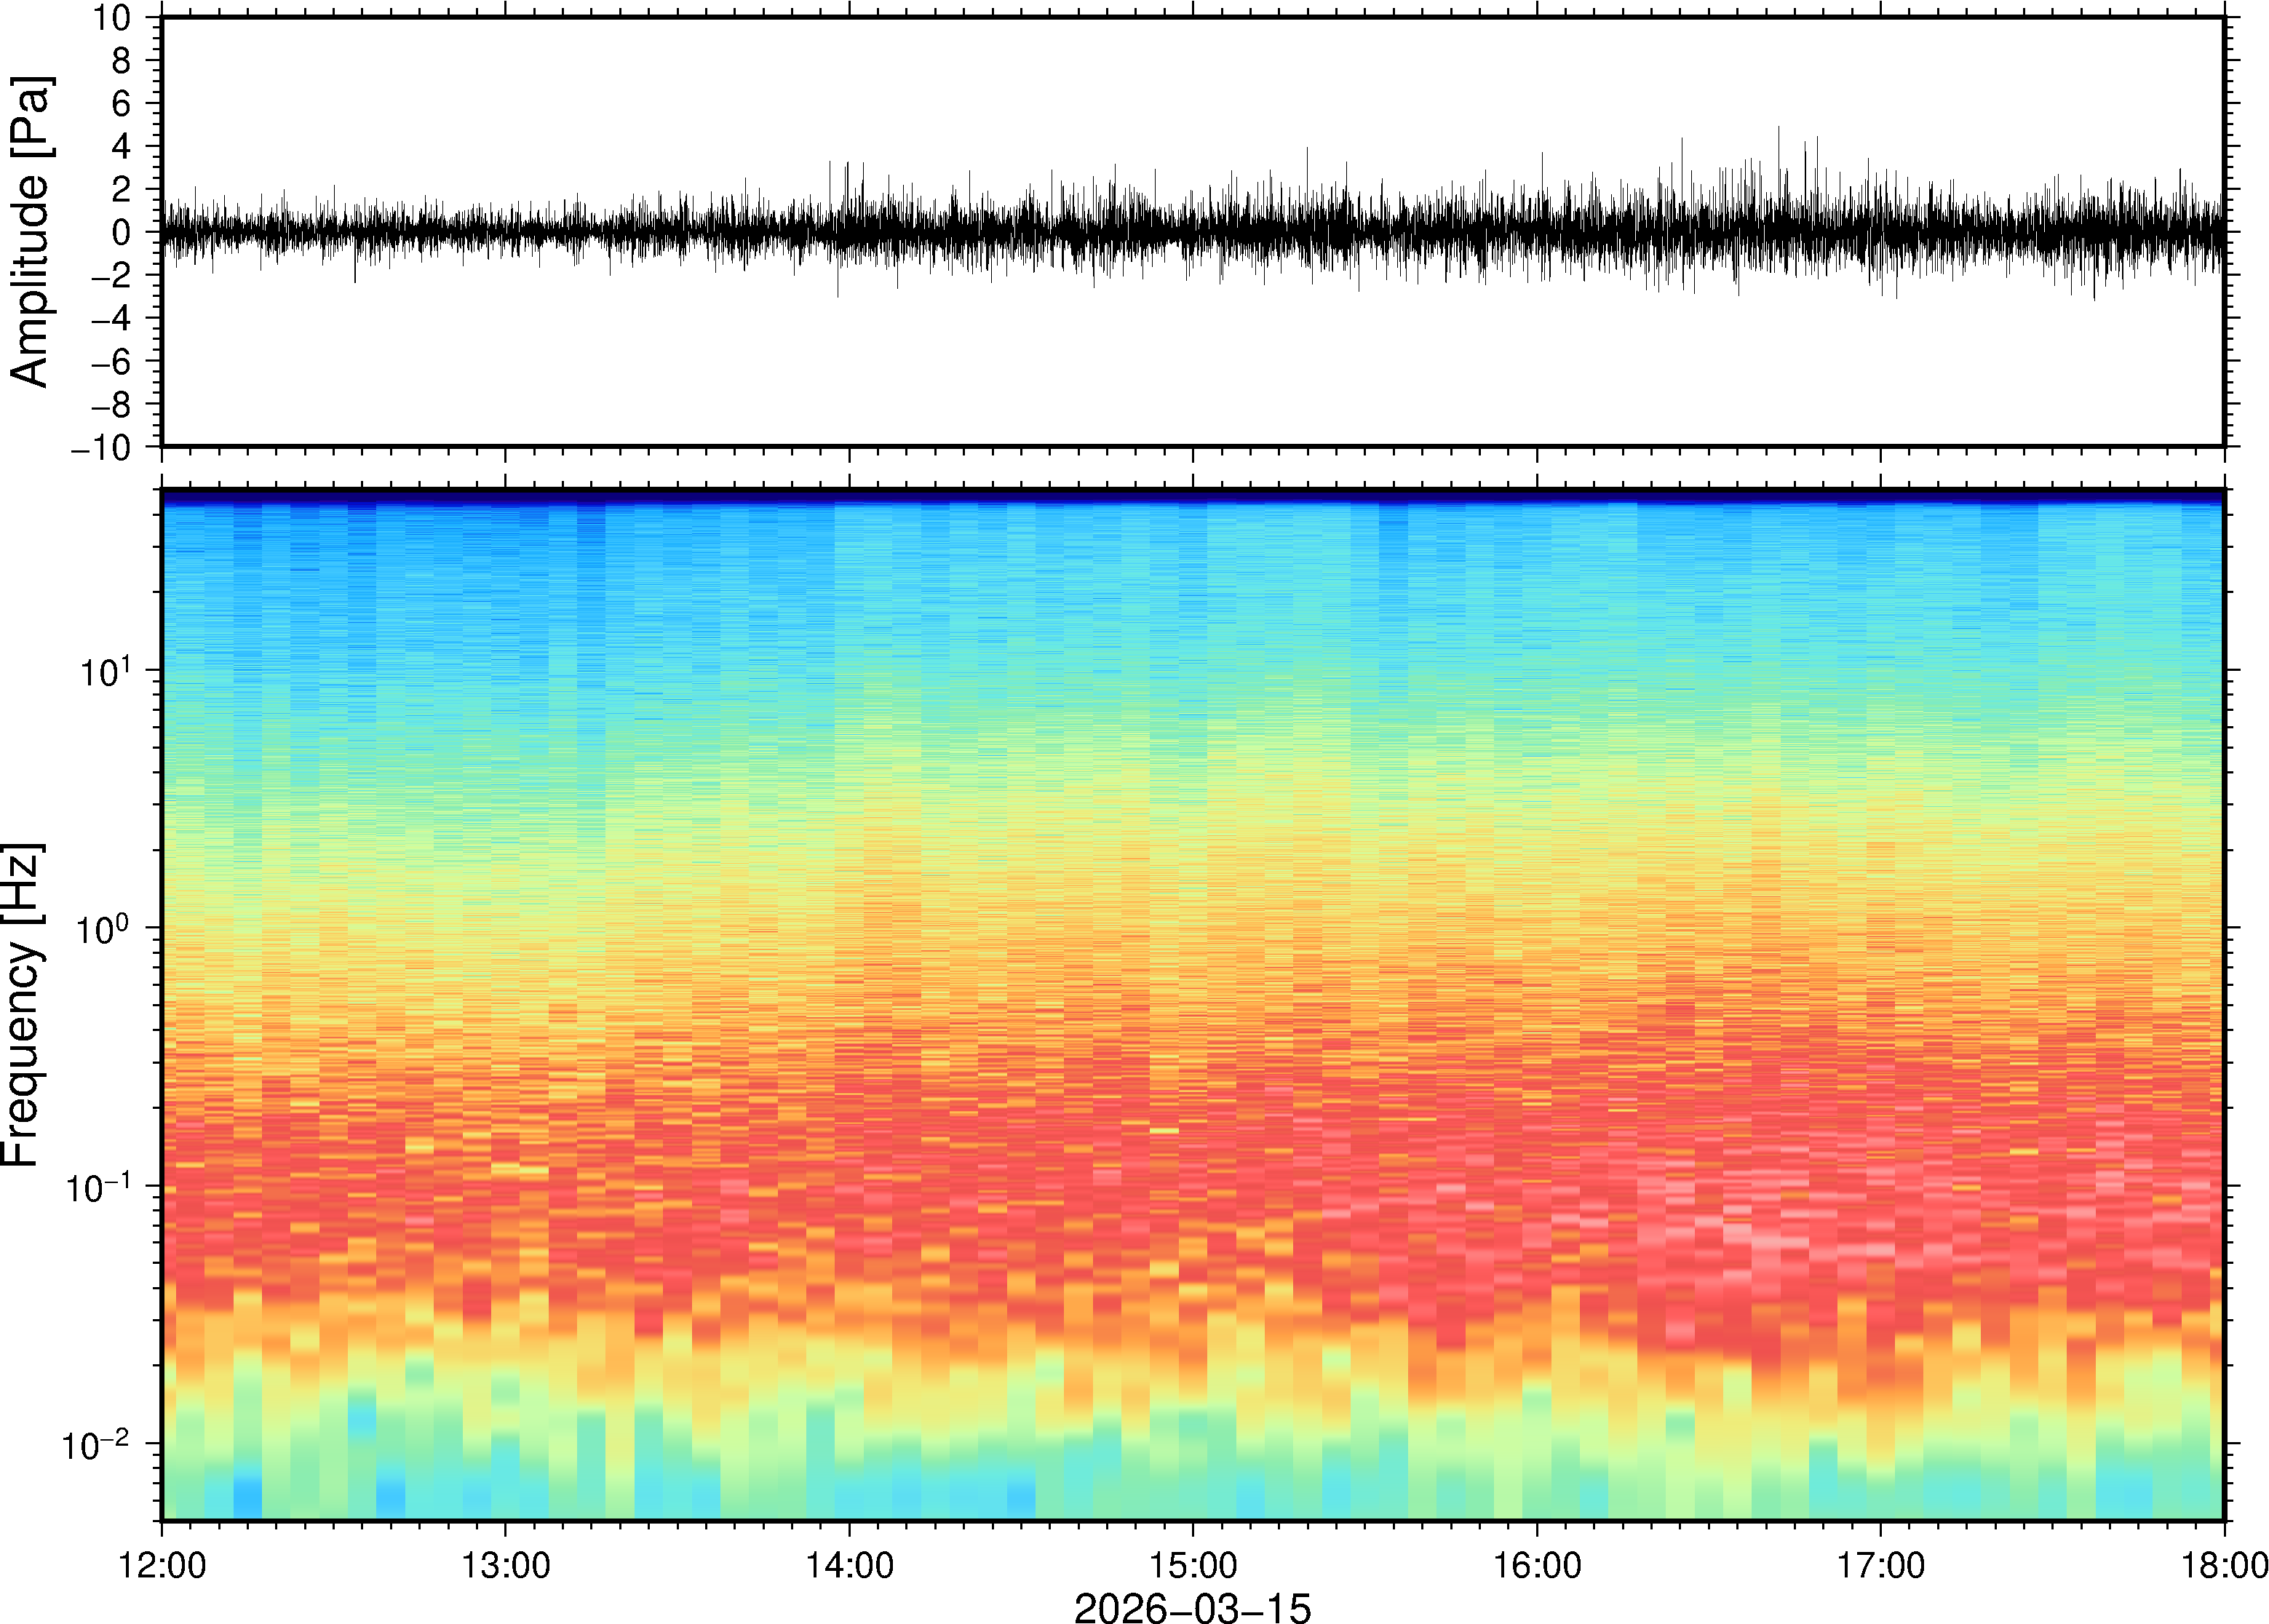
Task: Click the 17:00 time axis label
Action: point(1880,1566)
